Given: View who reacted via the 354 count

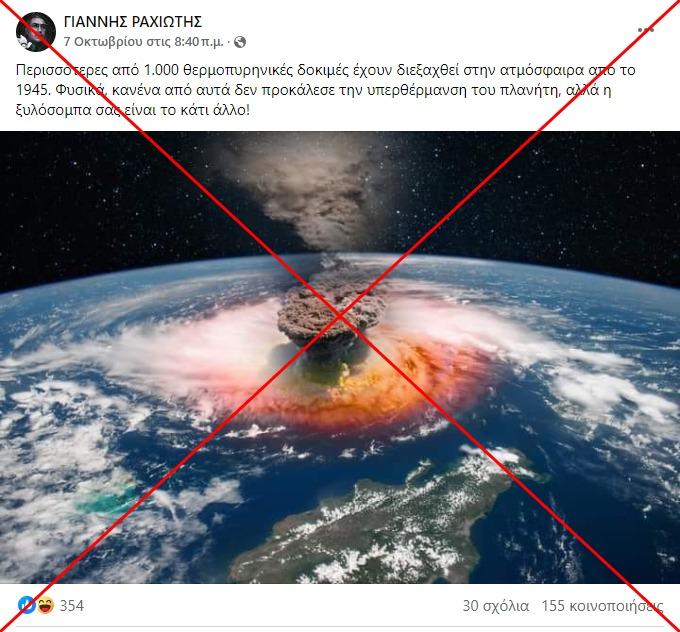Looking at the screenshot, I should pyautogui.click(x=72, y=606).
